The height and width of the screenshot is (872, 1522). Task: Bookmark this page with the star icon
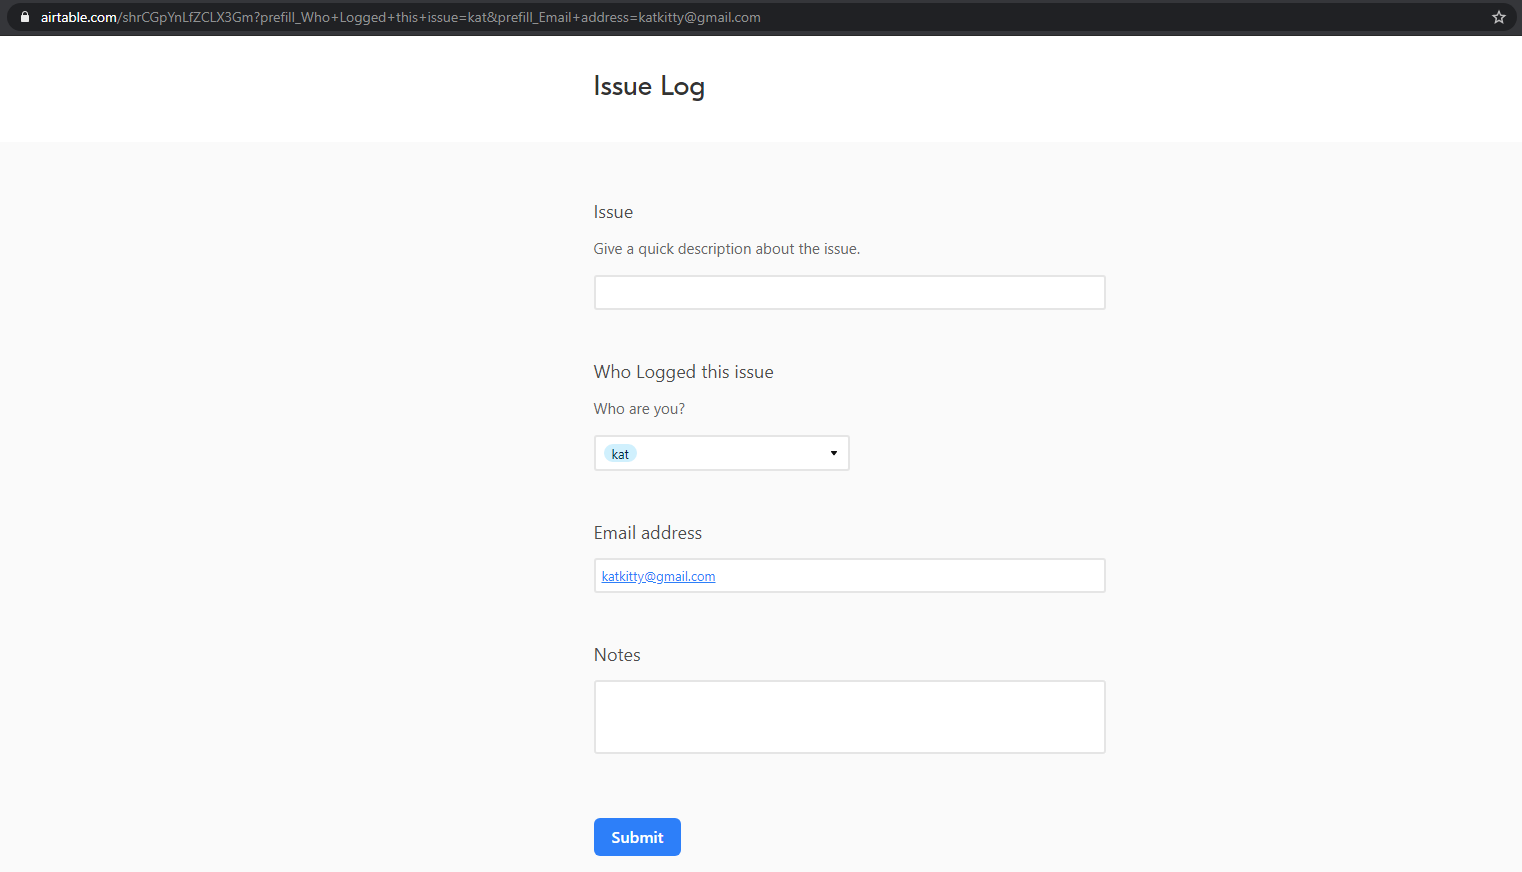click(1498, 17)
